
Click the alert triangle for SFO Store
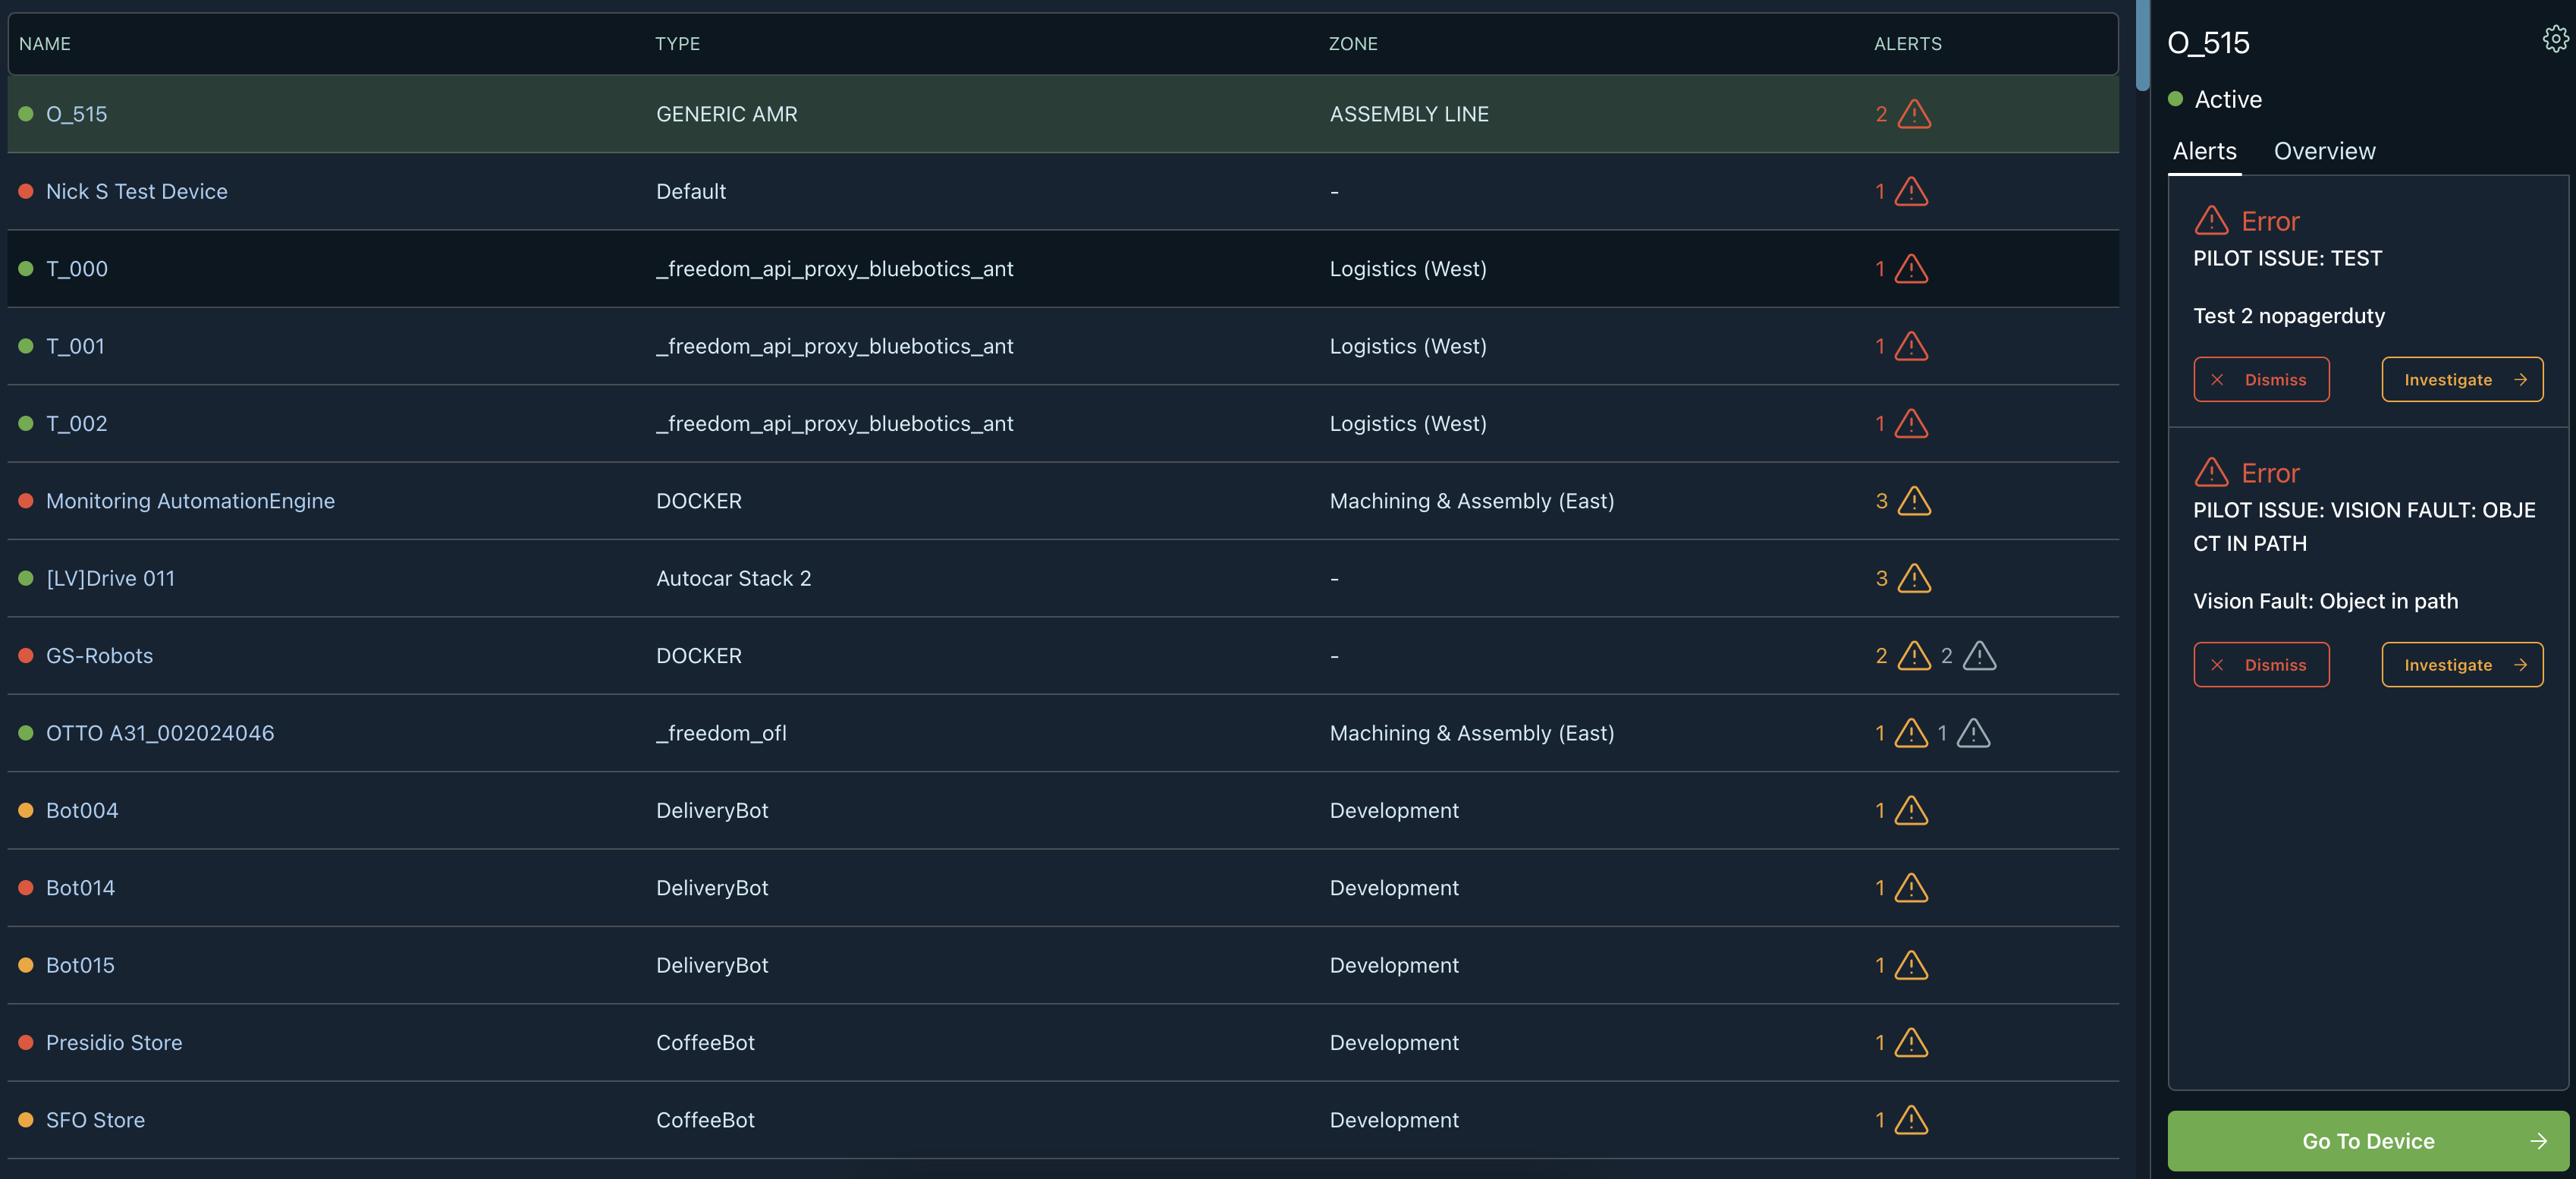click(x=1911, y=1120)
